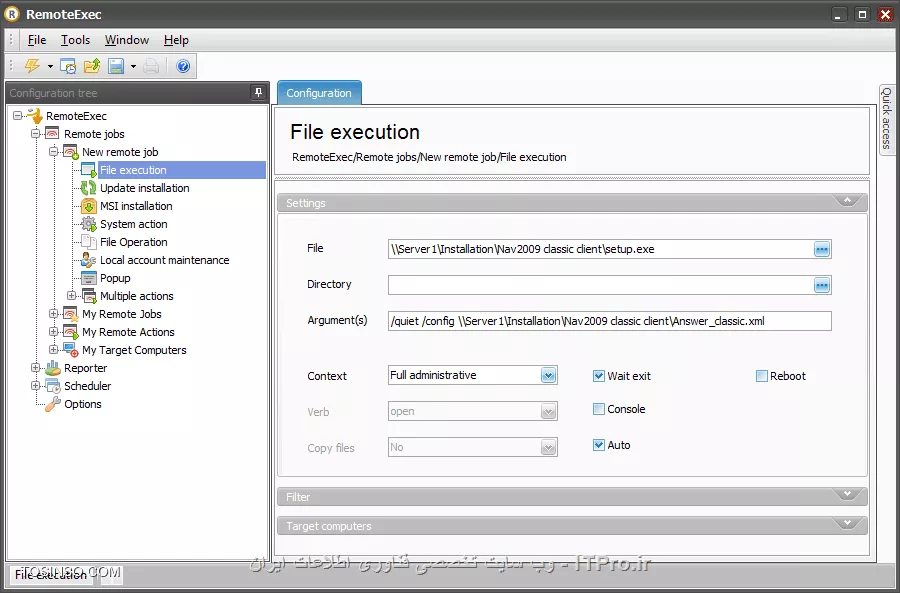Screen dimensions: 900x593
Task: Collapse the New remote job node
Action: (x=53, y=152)
